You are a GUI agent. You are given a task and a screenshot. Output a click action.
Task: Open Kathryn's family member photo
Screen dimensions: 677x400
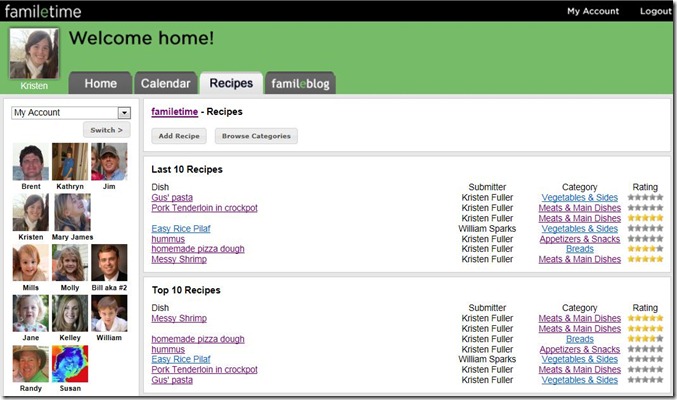tap(70, 161)
